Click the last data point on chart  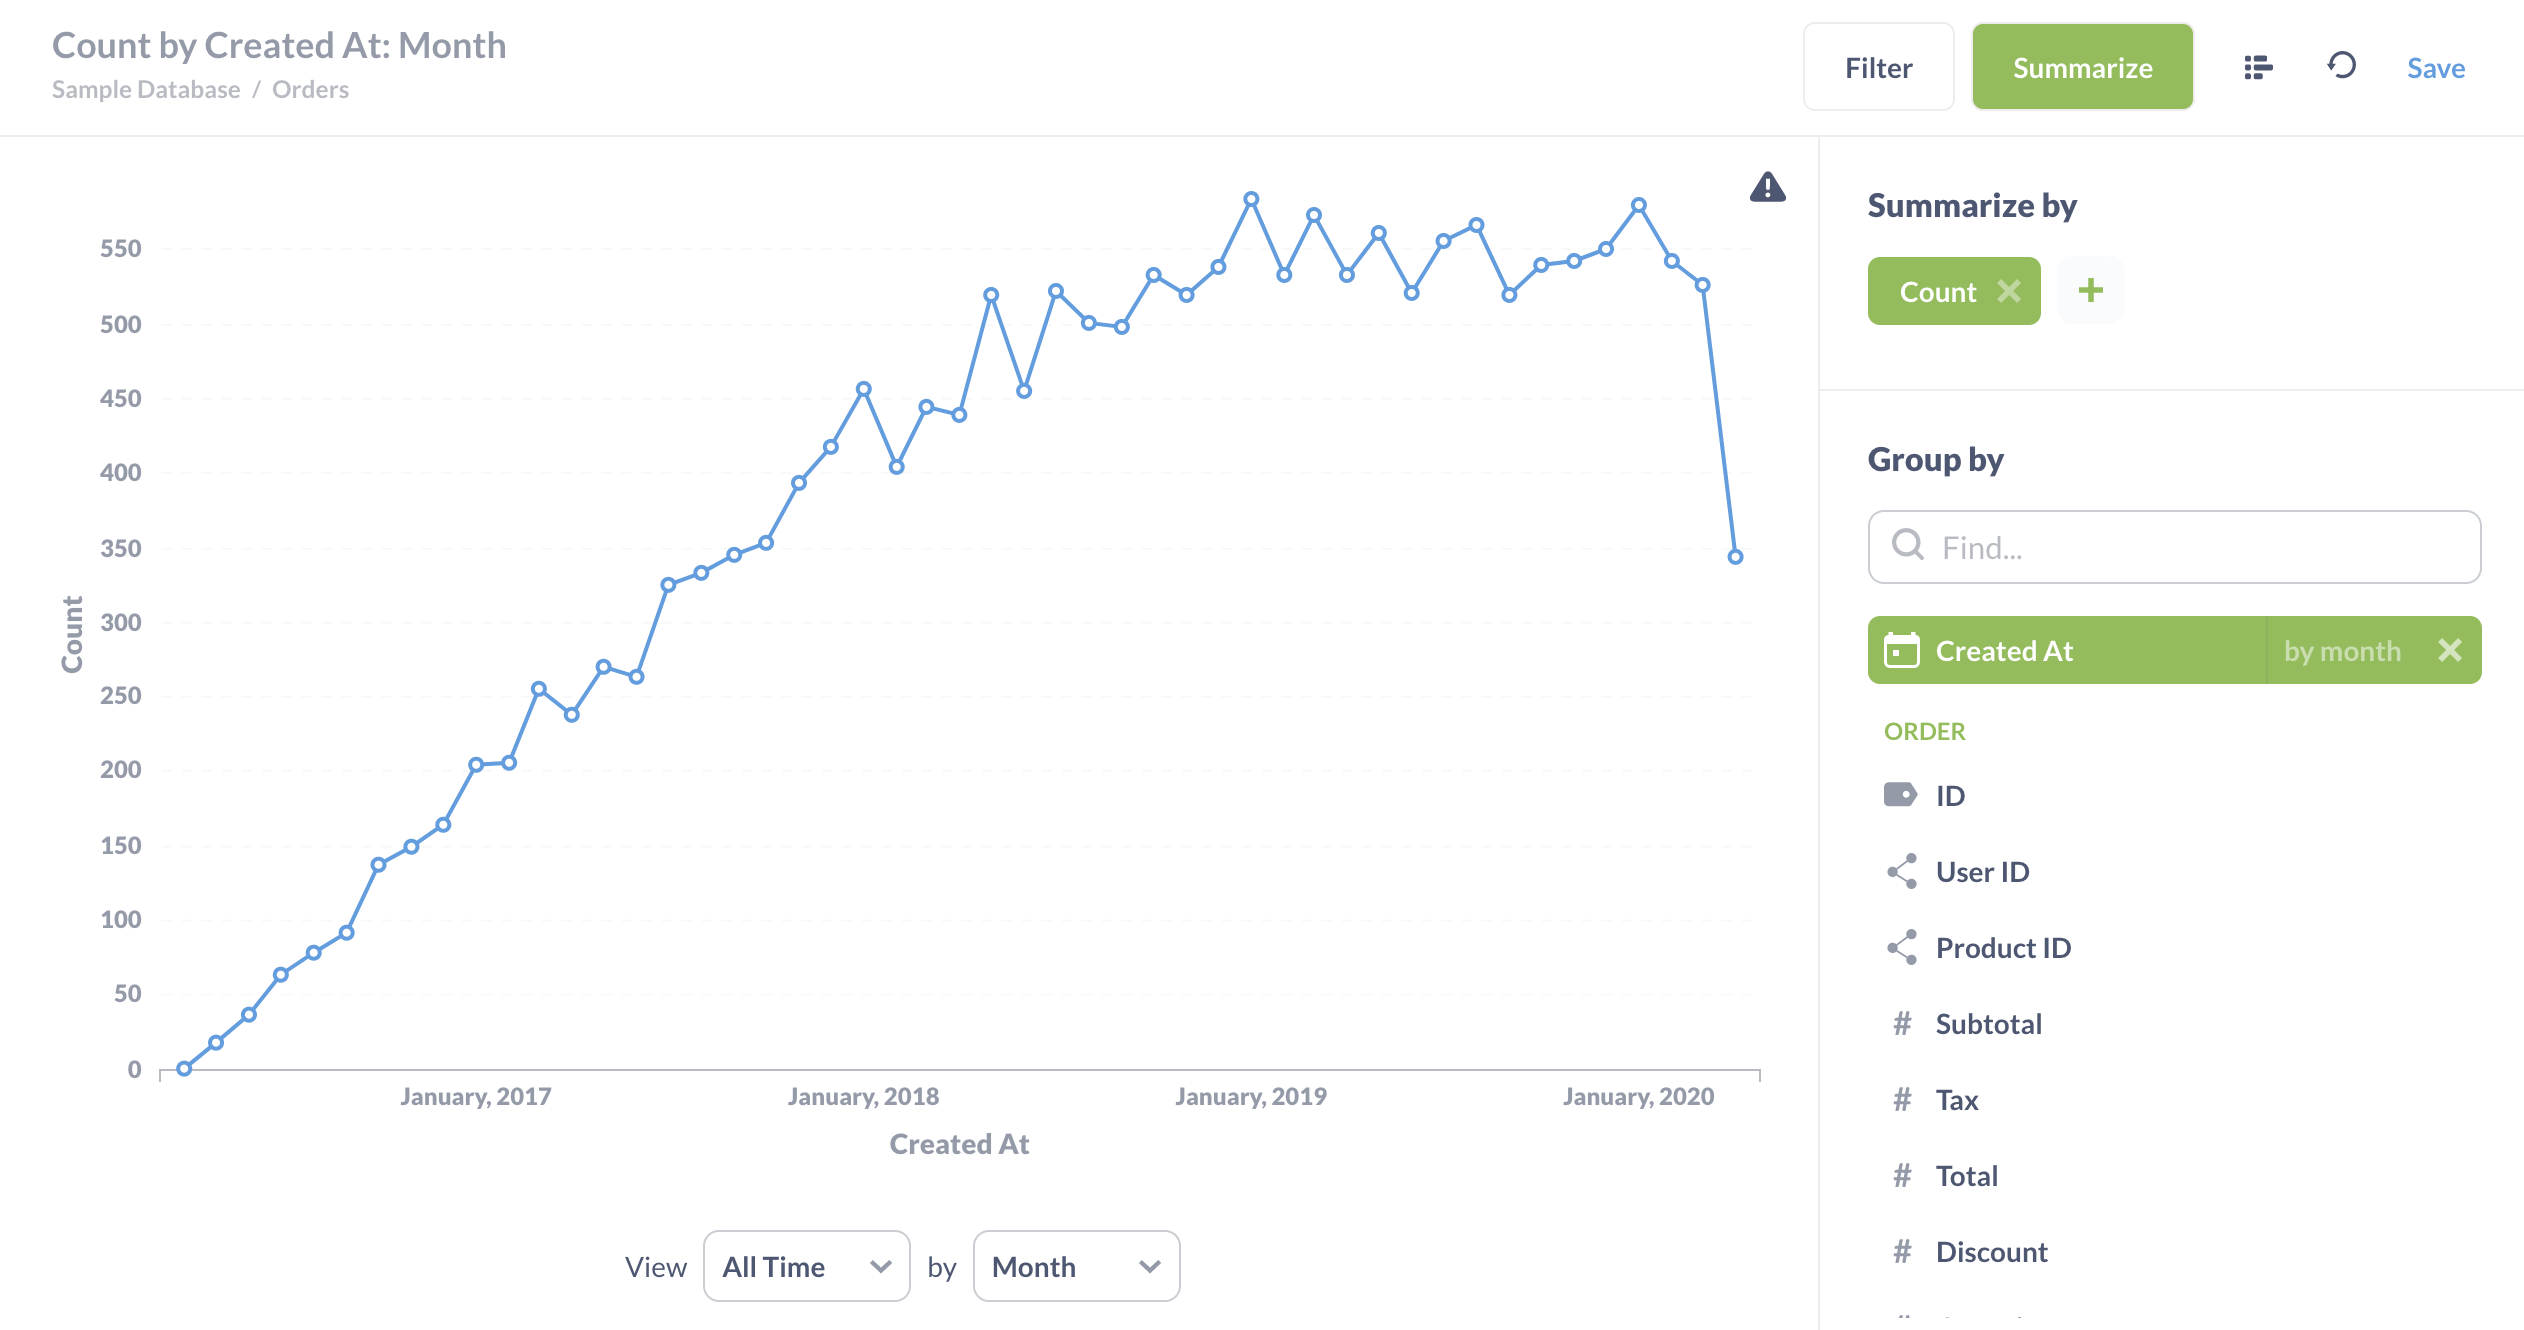(x=1735, y=557)
